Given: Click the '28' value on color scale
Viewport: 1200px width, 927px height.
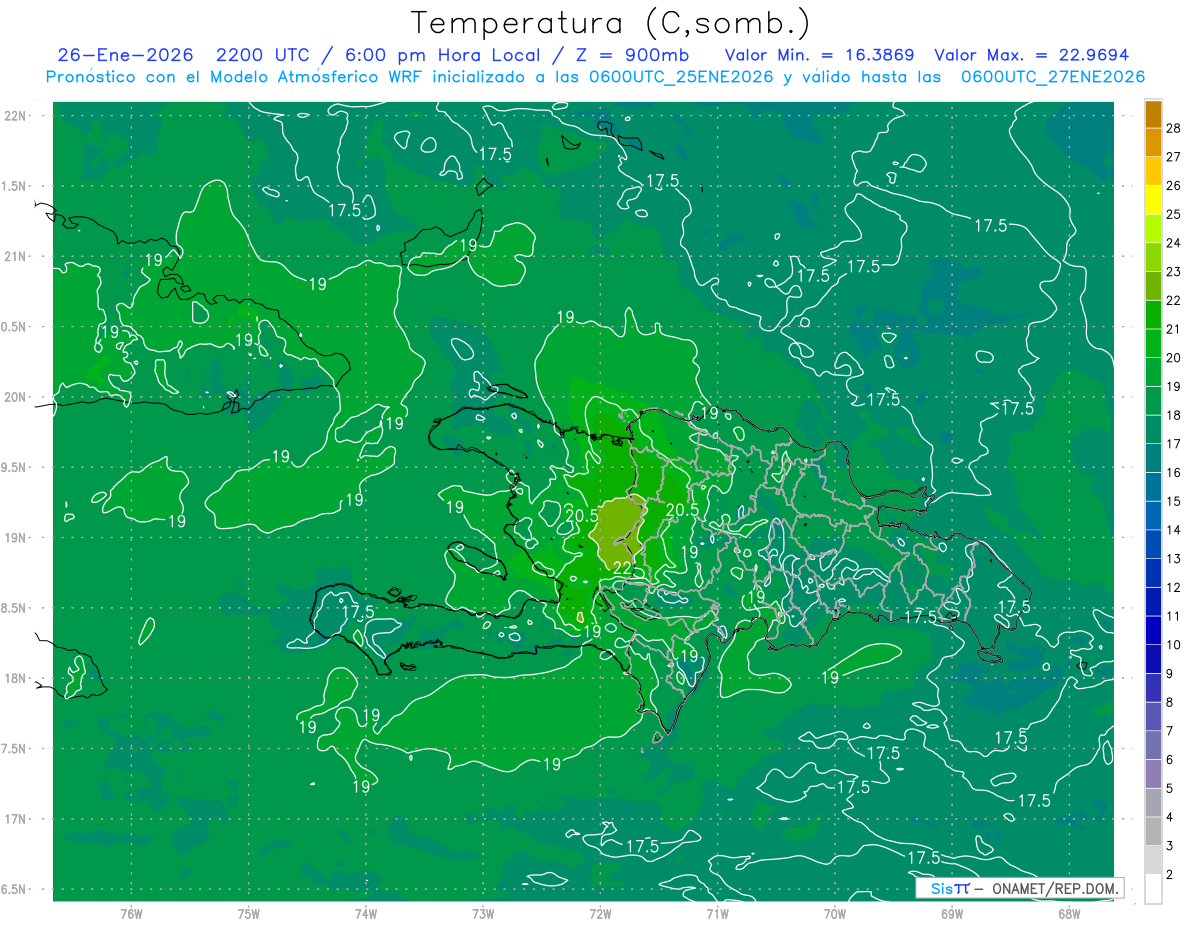Looking at the screenshot, I should click(1174, 127).
